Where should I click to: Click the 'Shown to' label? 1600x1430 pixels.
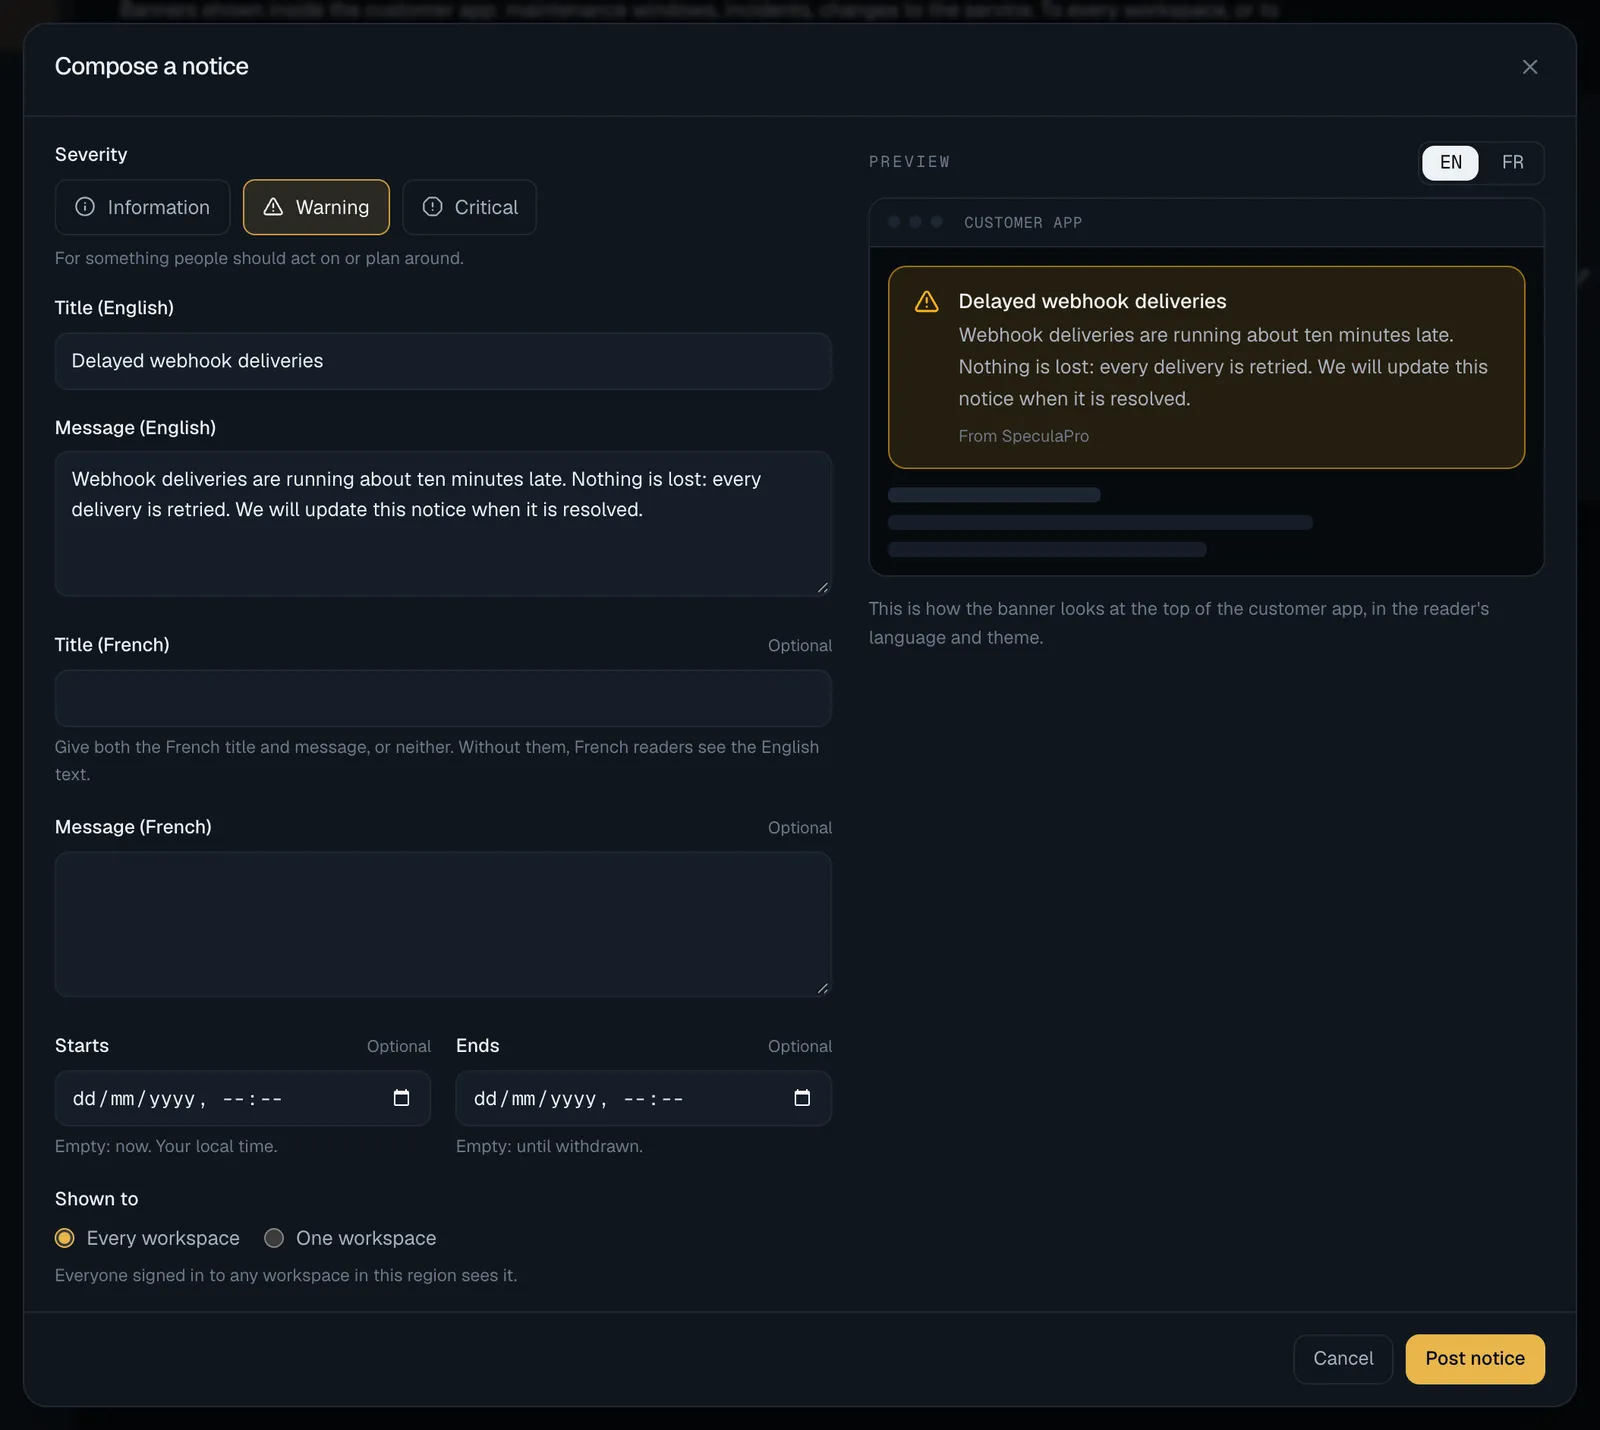(x=97, y=1199)
